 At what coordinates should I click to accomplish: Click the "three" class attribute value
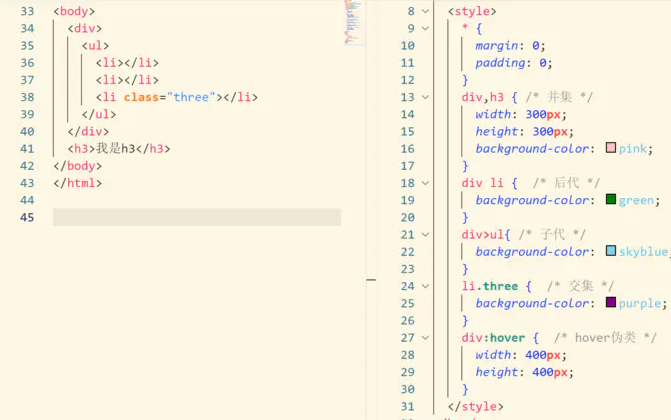click(x=193, y=97)
